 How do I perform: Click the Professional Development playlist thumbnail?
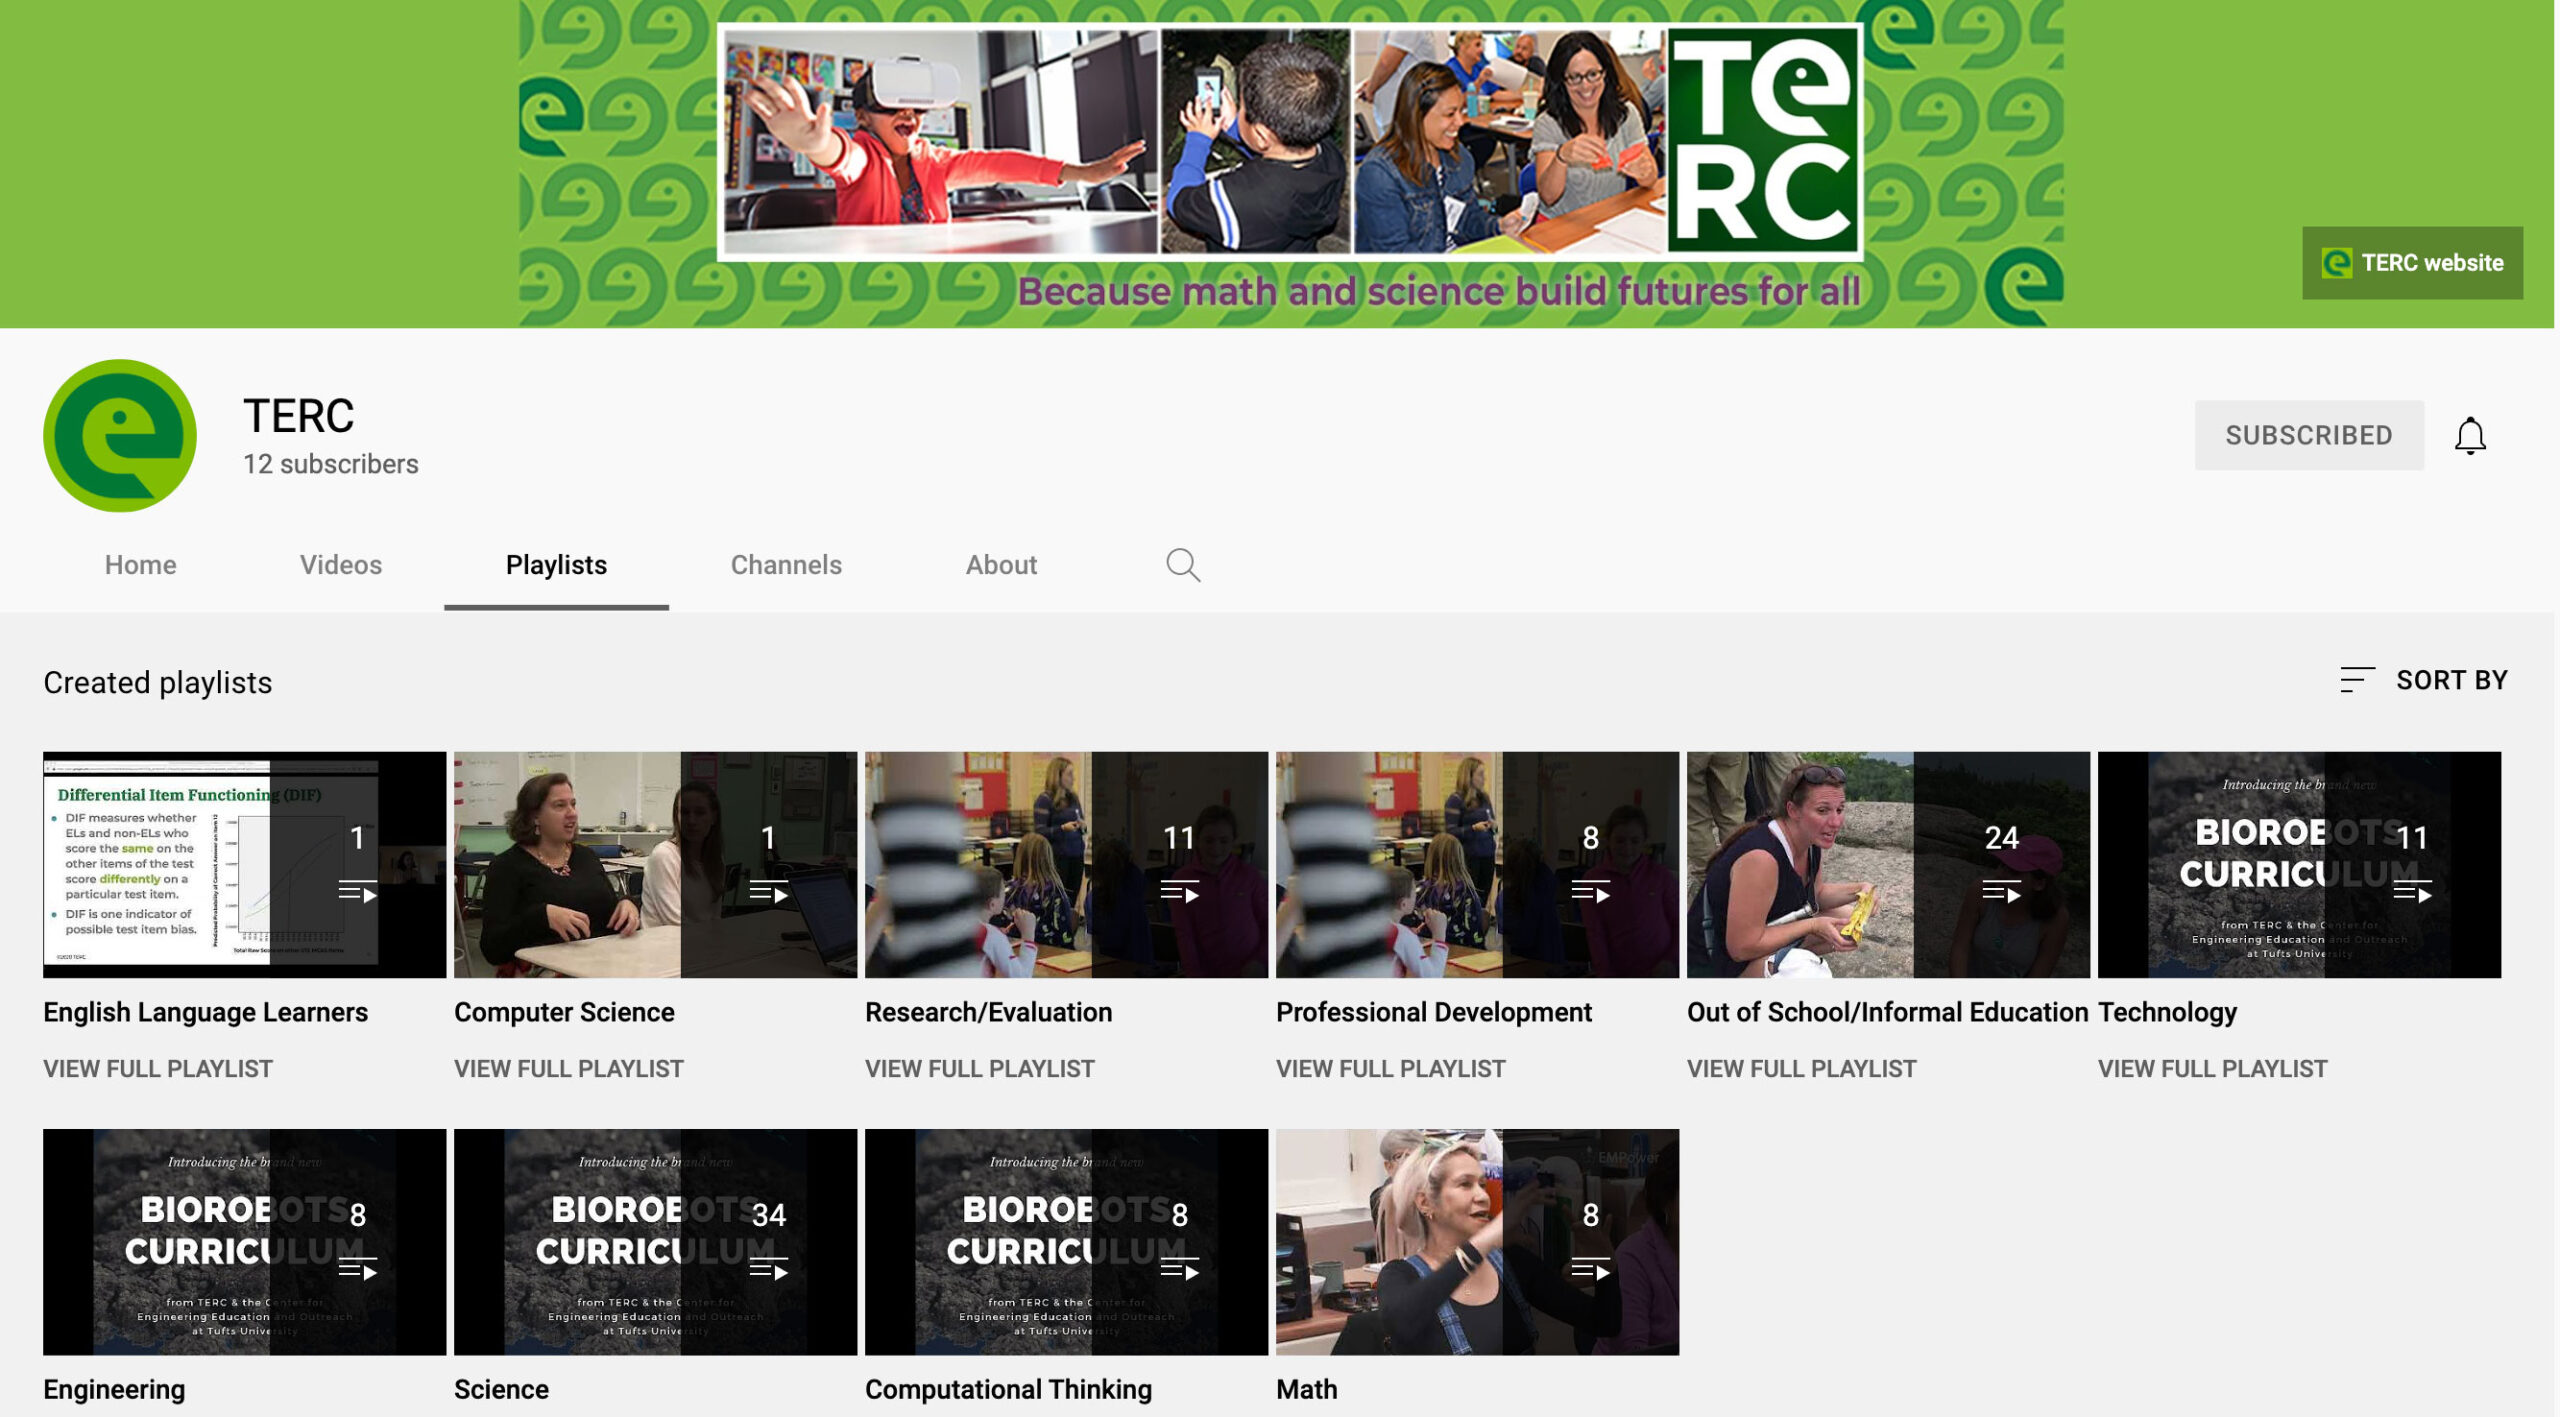[x=1477, y=865]
